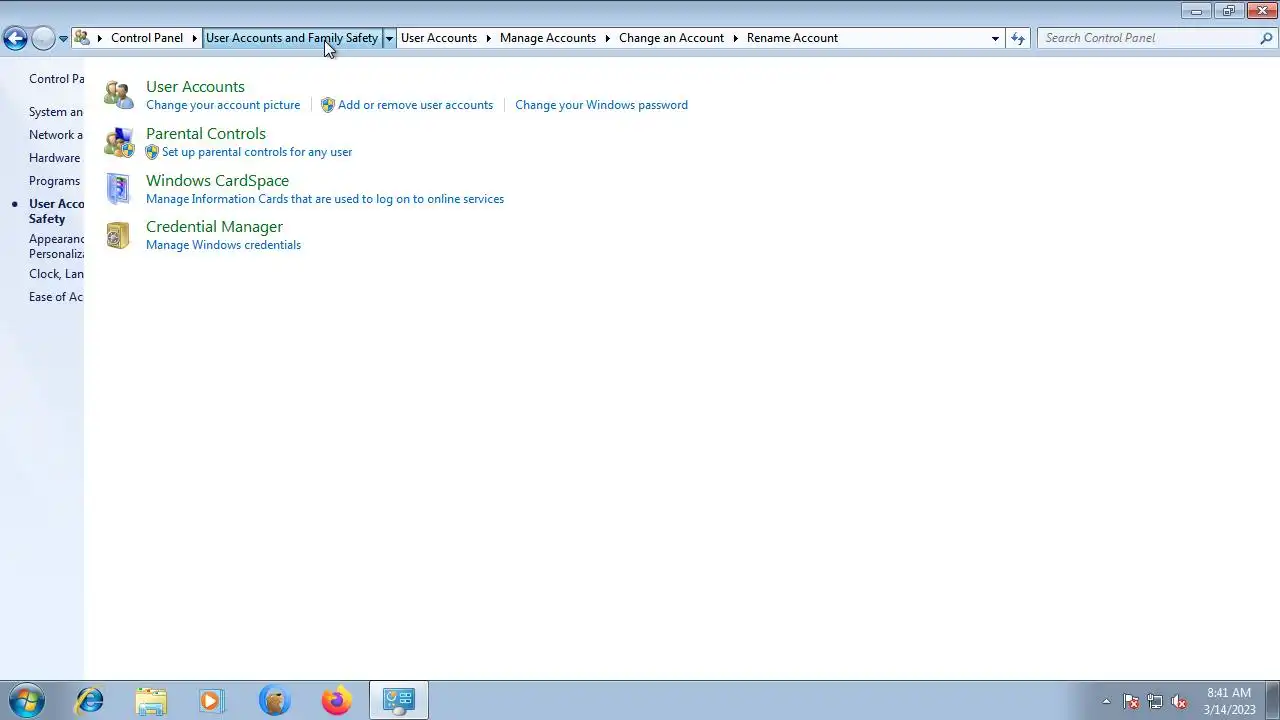Click the shield icon beside Add or remove user accounts
1280x720 pixels.
[x=327, y=105]
